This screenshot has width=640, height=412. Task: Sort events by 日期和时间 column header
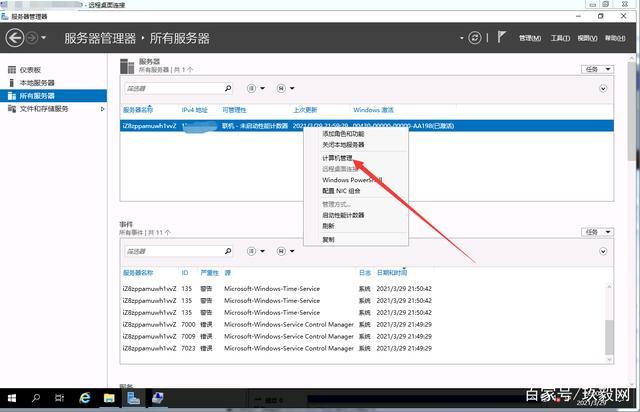coord(392,273)
